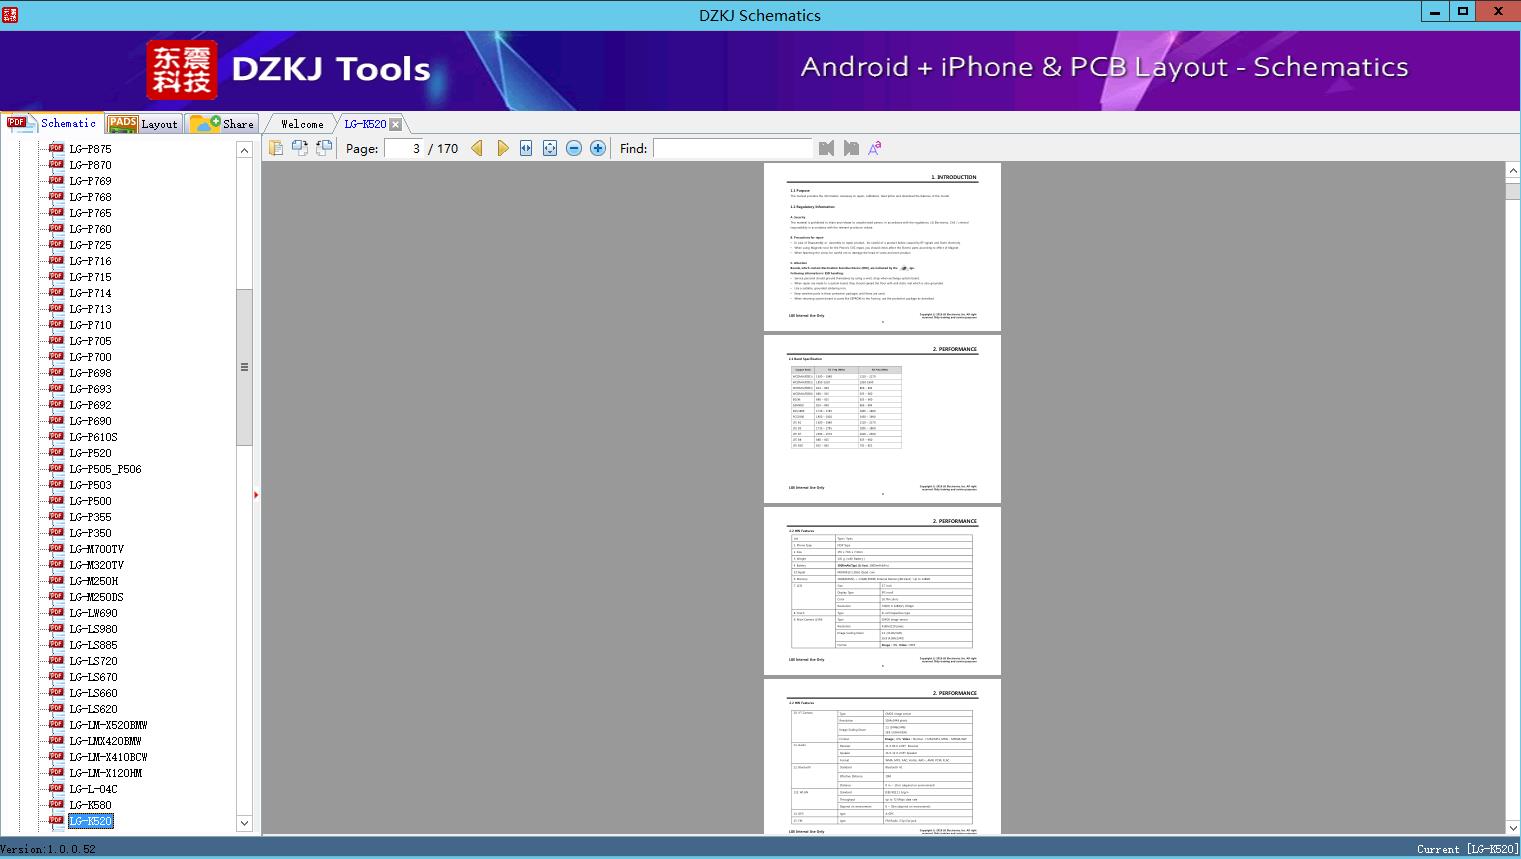
Task: Click the PDF icon beside LG-P350
Action: pos(56,532)
